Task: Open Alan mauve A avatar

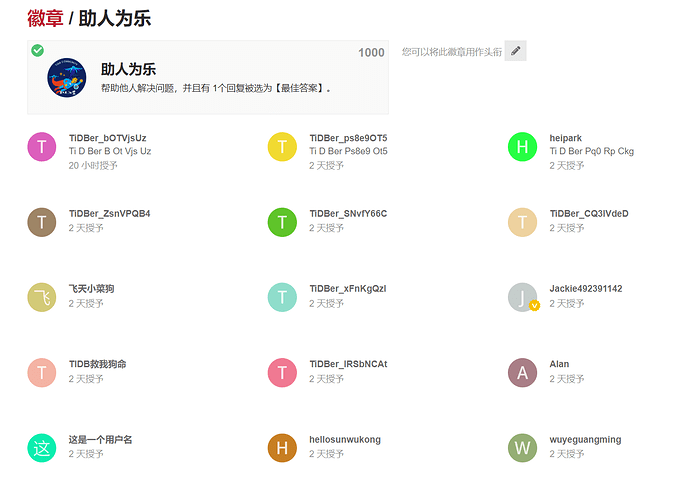Action: (x=522, y=373)
